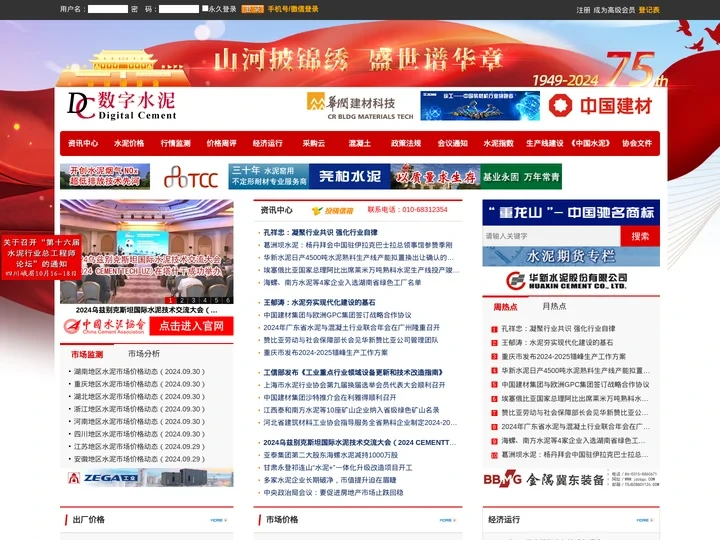Open the 水泥指数 nav menu item

(499, 143)
